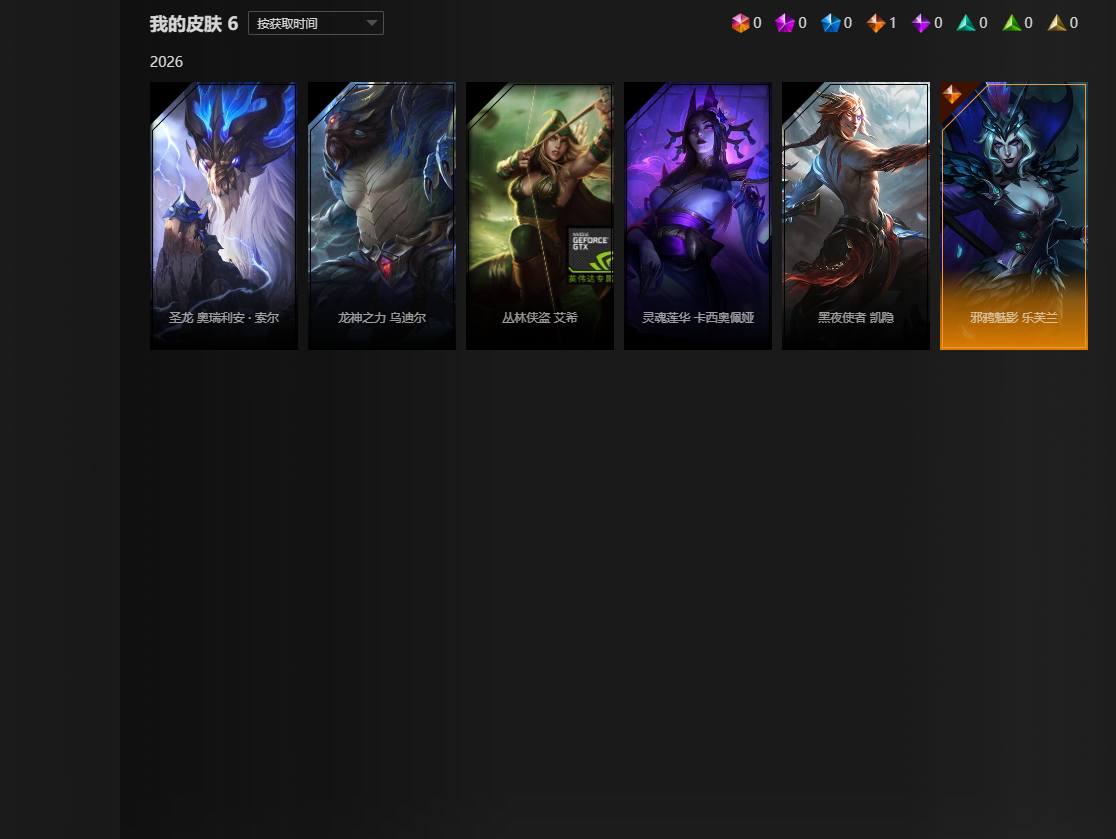
Task: Click the orange gem icon showing 1
Action: [x=875, y=23]
